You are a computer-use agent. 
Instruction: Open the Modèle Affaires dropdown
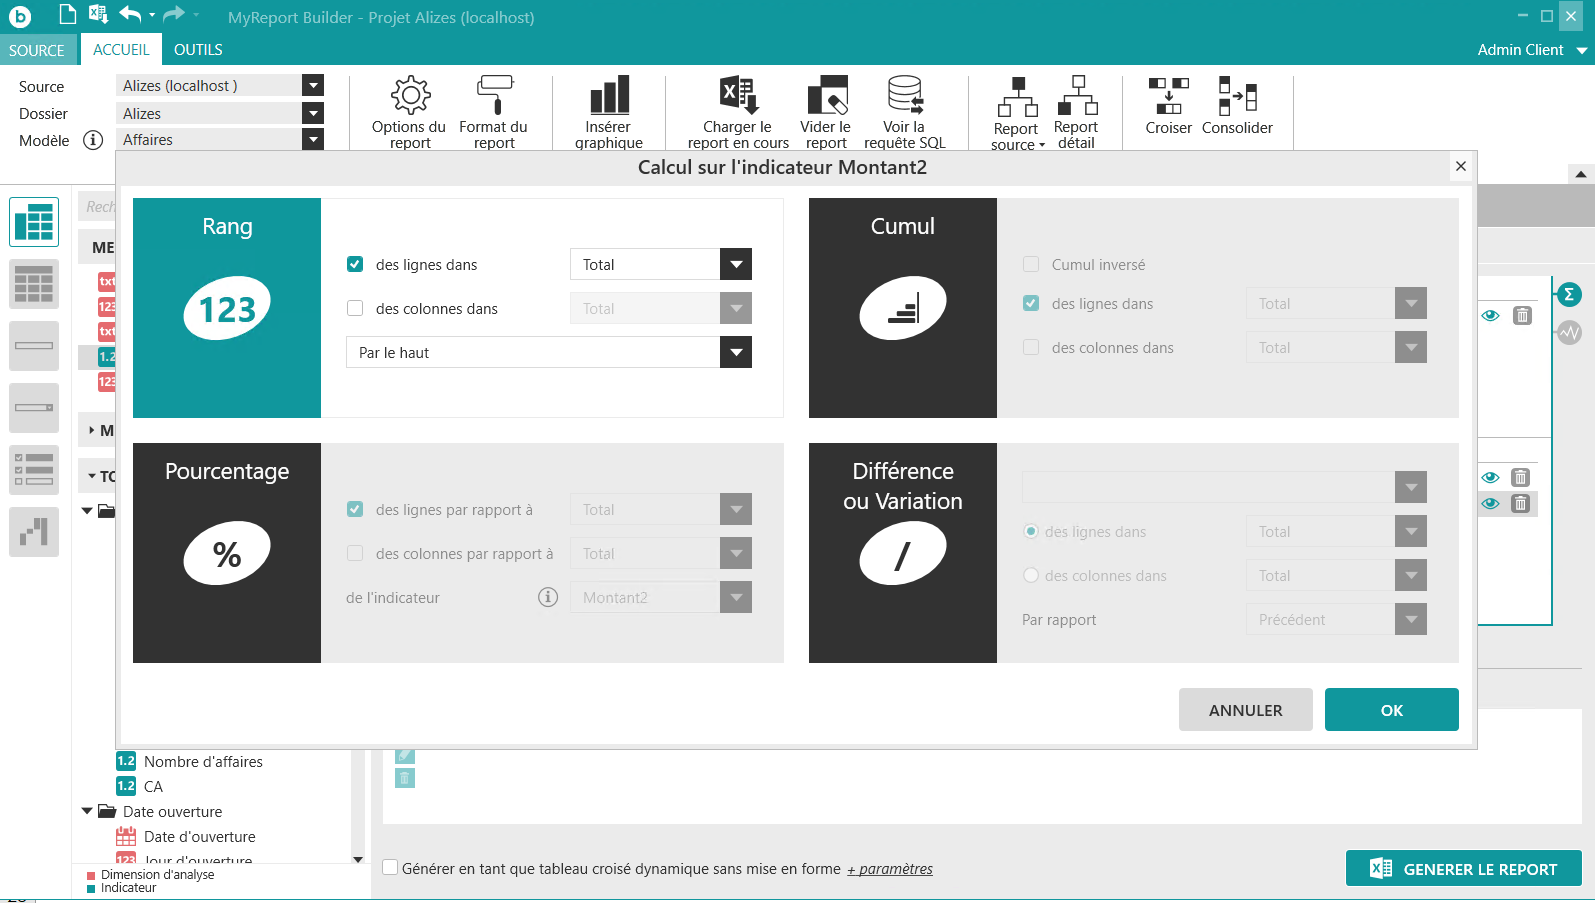(313, 140)
